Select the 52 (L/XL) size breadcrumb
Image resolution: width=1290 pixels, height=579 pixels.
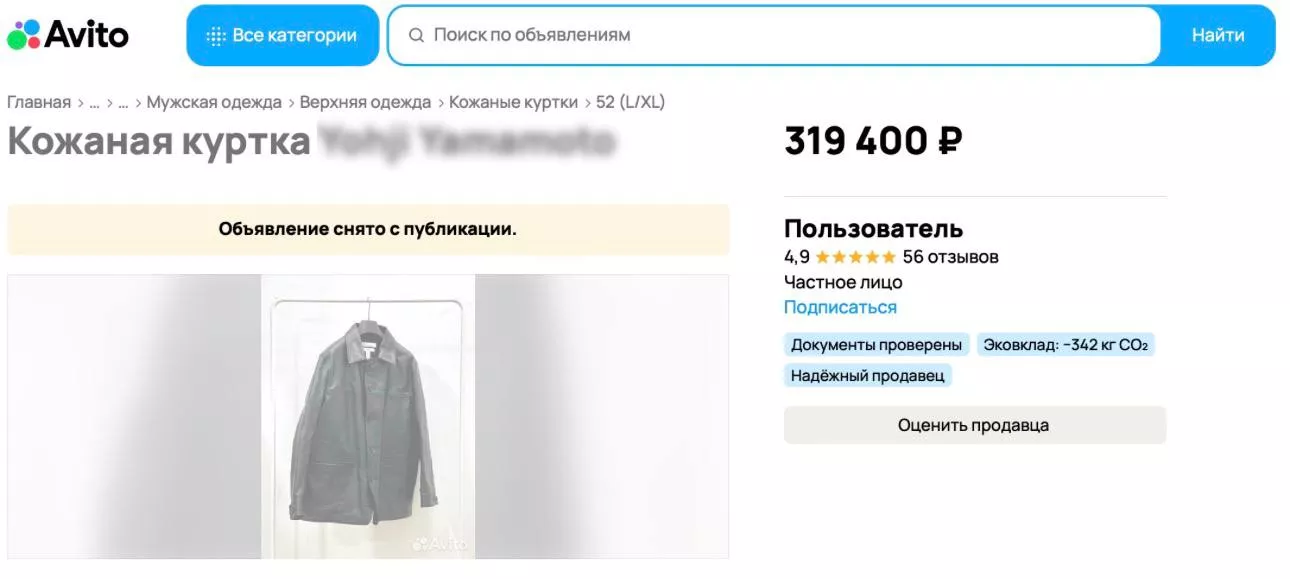(x=630, y=102)
